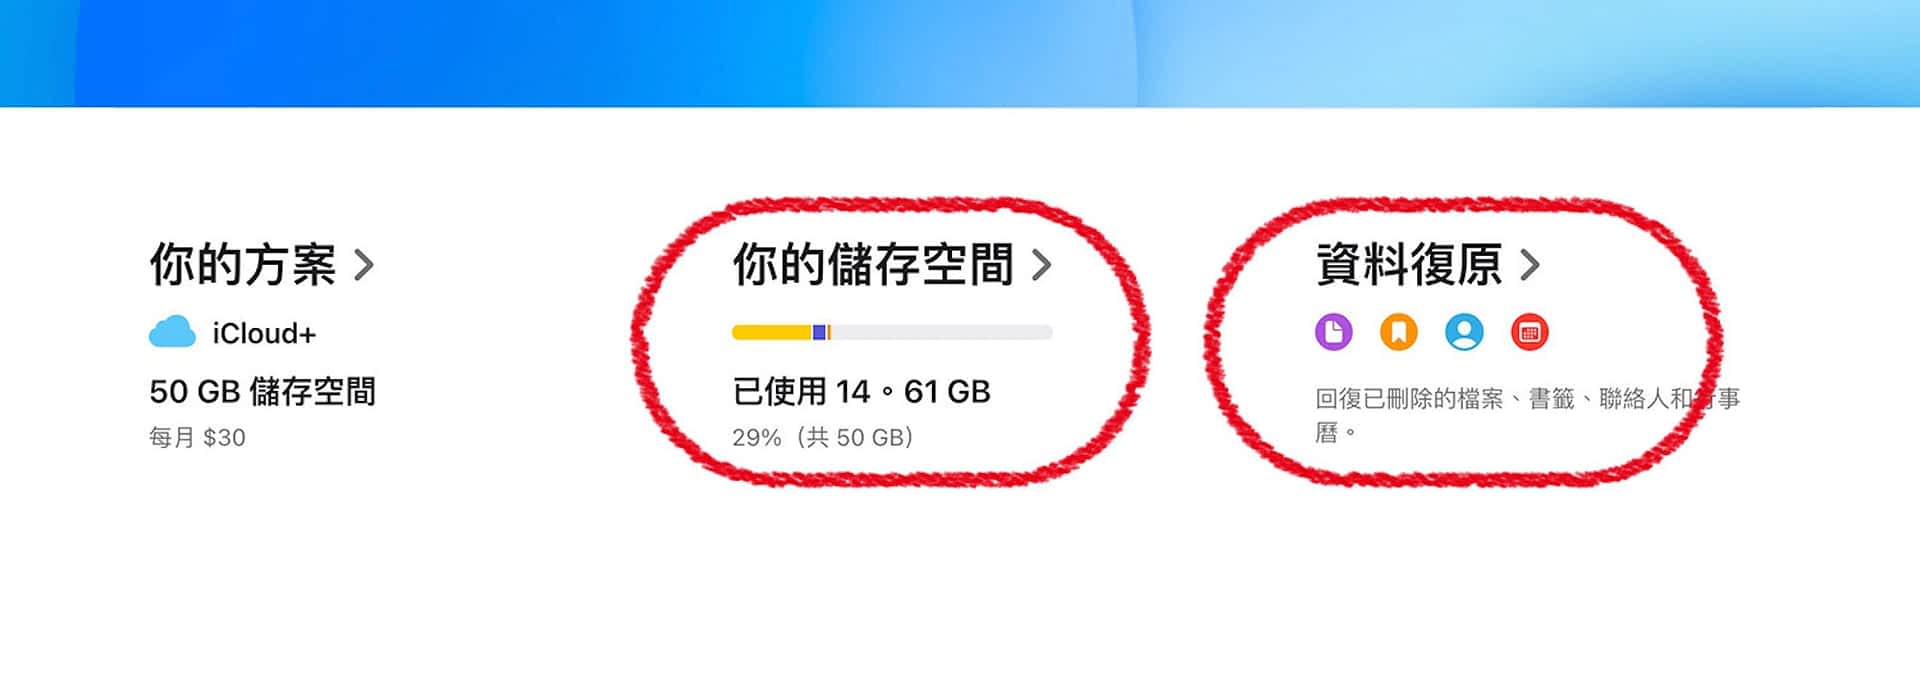
Task: Click the grey unused portion of storage bar
Action: pos(942,332)
